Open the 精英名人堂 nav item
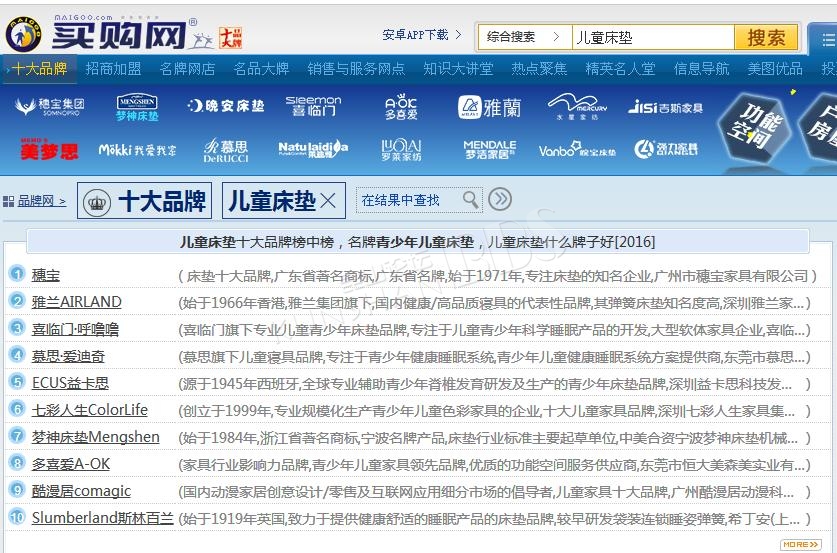837x553 pixels. click(620, 69)
